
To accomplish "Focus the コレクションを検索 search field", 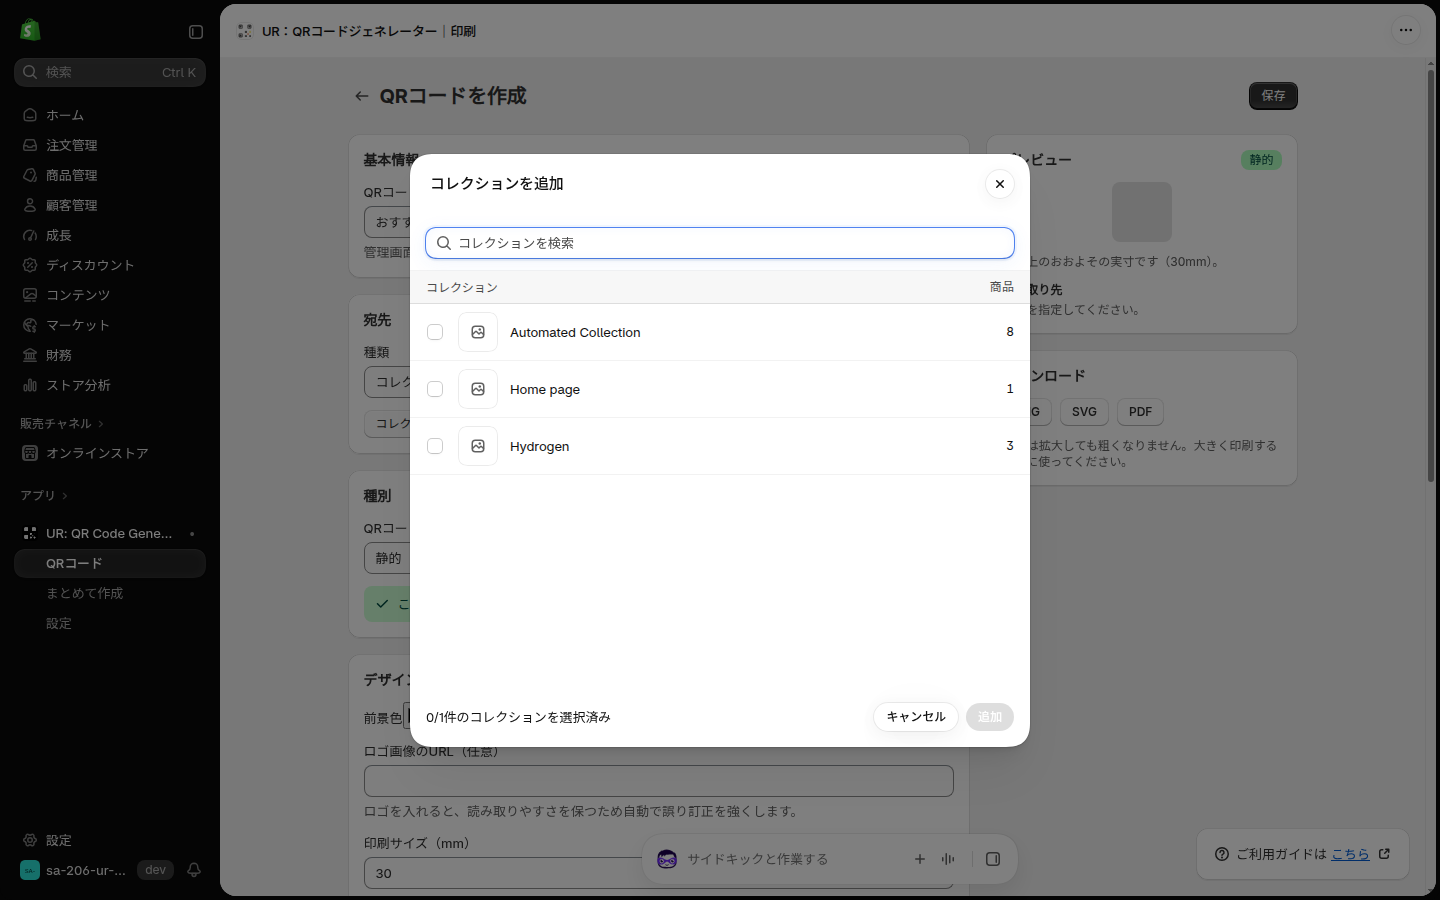I will point(720,243).
